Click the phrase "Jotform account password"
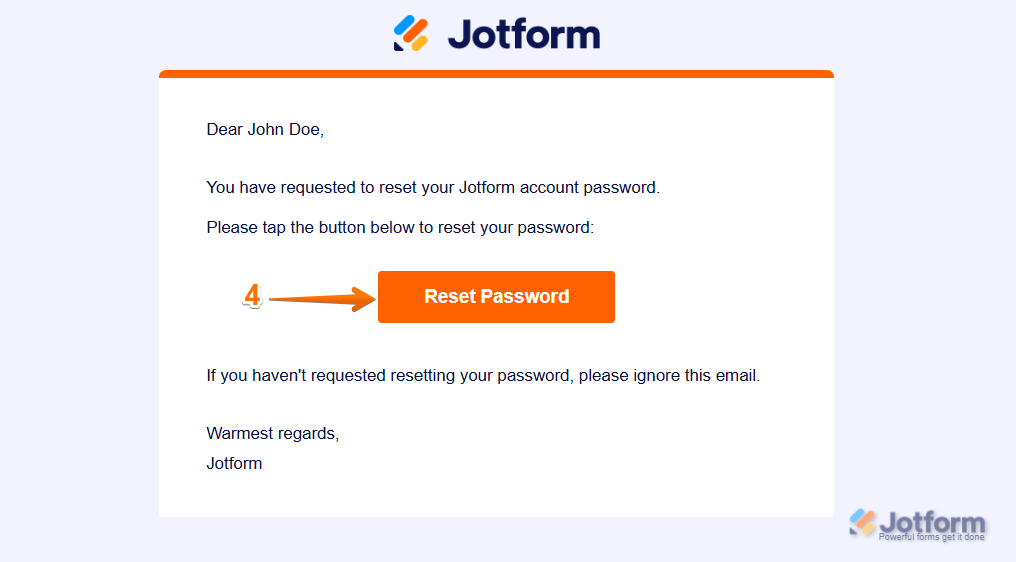Image resolution: width=1016 pixels, height=562 pixels. coord(557,187)
